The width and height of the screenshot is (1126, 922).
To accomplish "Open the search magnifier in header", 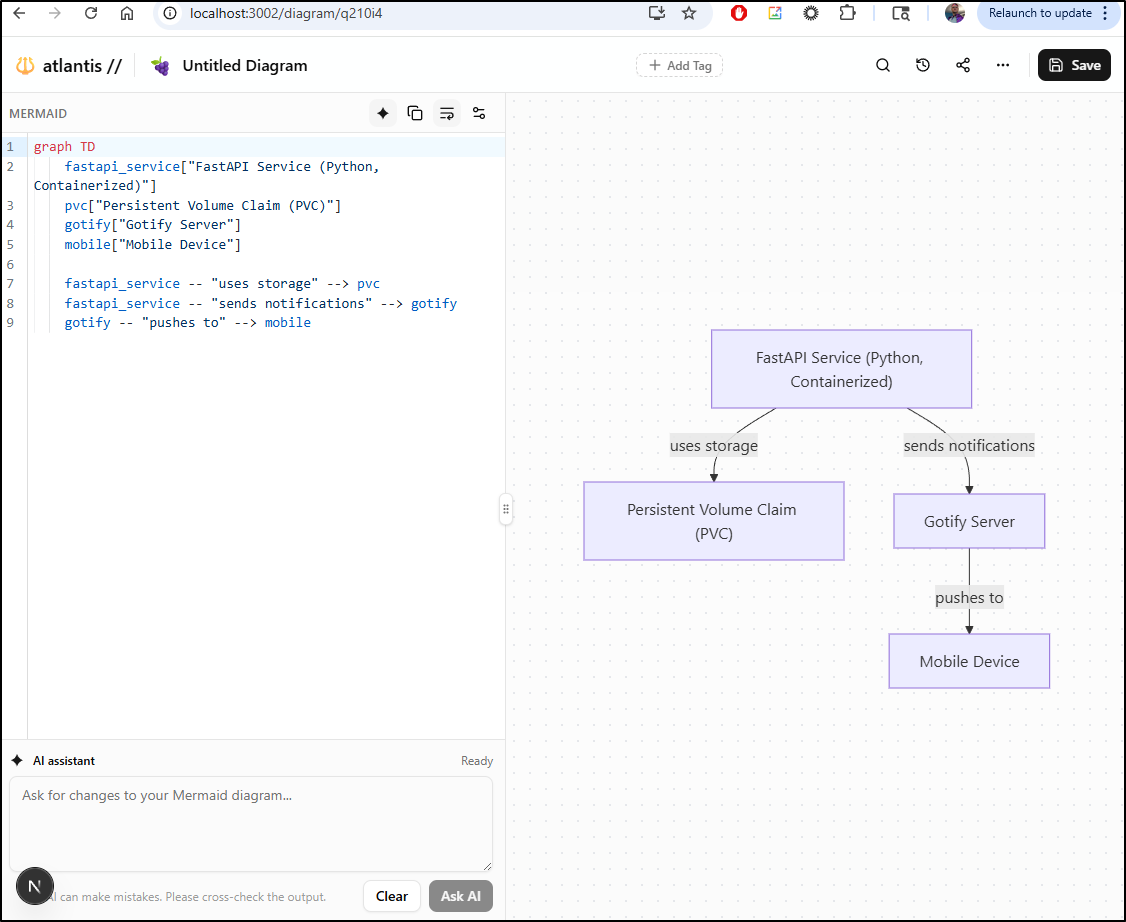I will tap(883, 65).
